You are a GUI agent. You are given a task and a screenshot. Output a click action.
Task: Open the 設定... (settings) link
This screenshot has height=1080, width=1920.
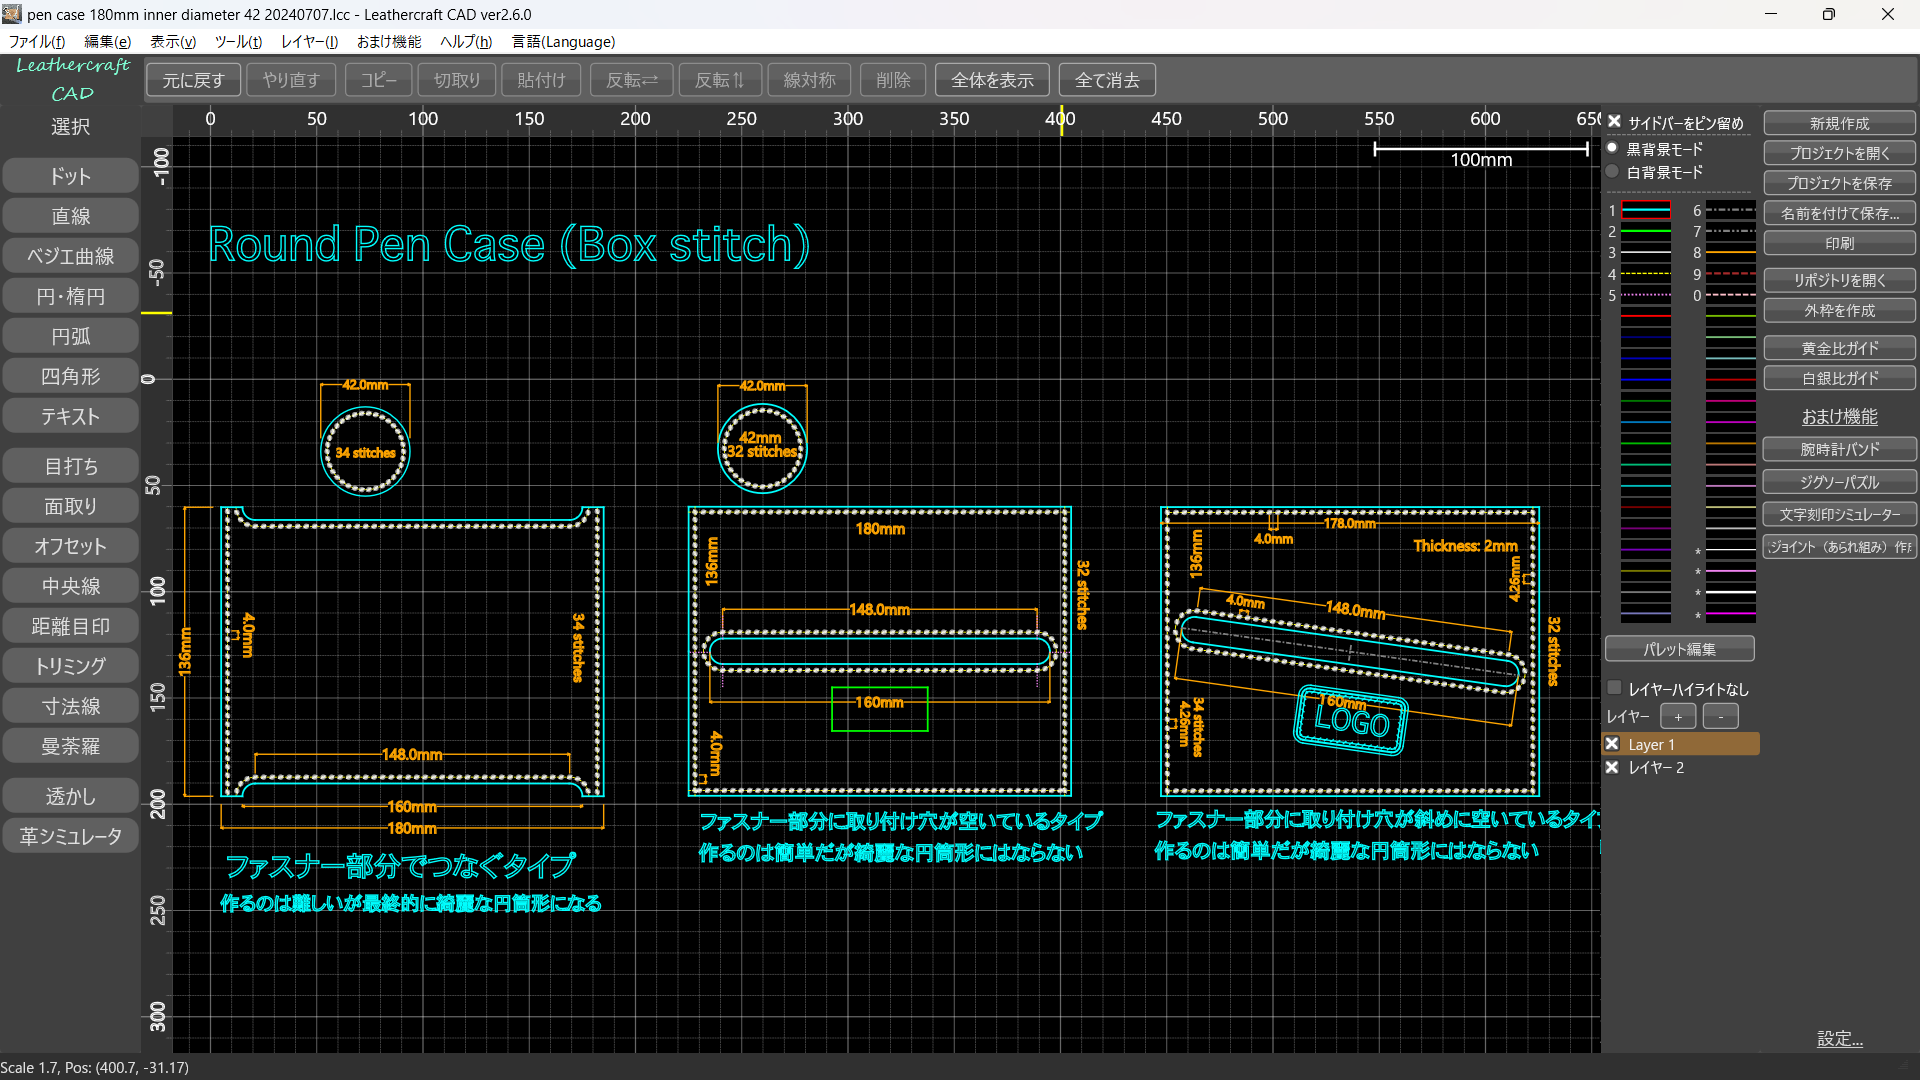[x=1839, y=1039]
